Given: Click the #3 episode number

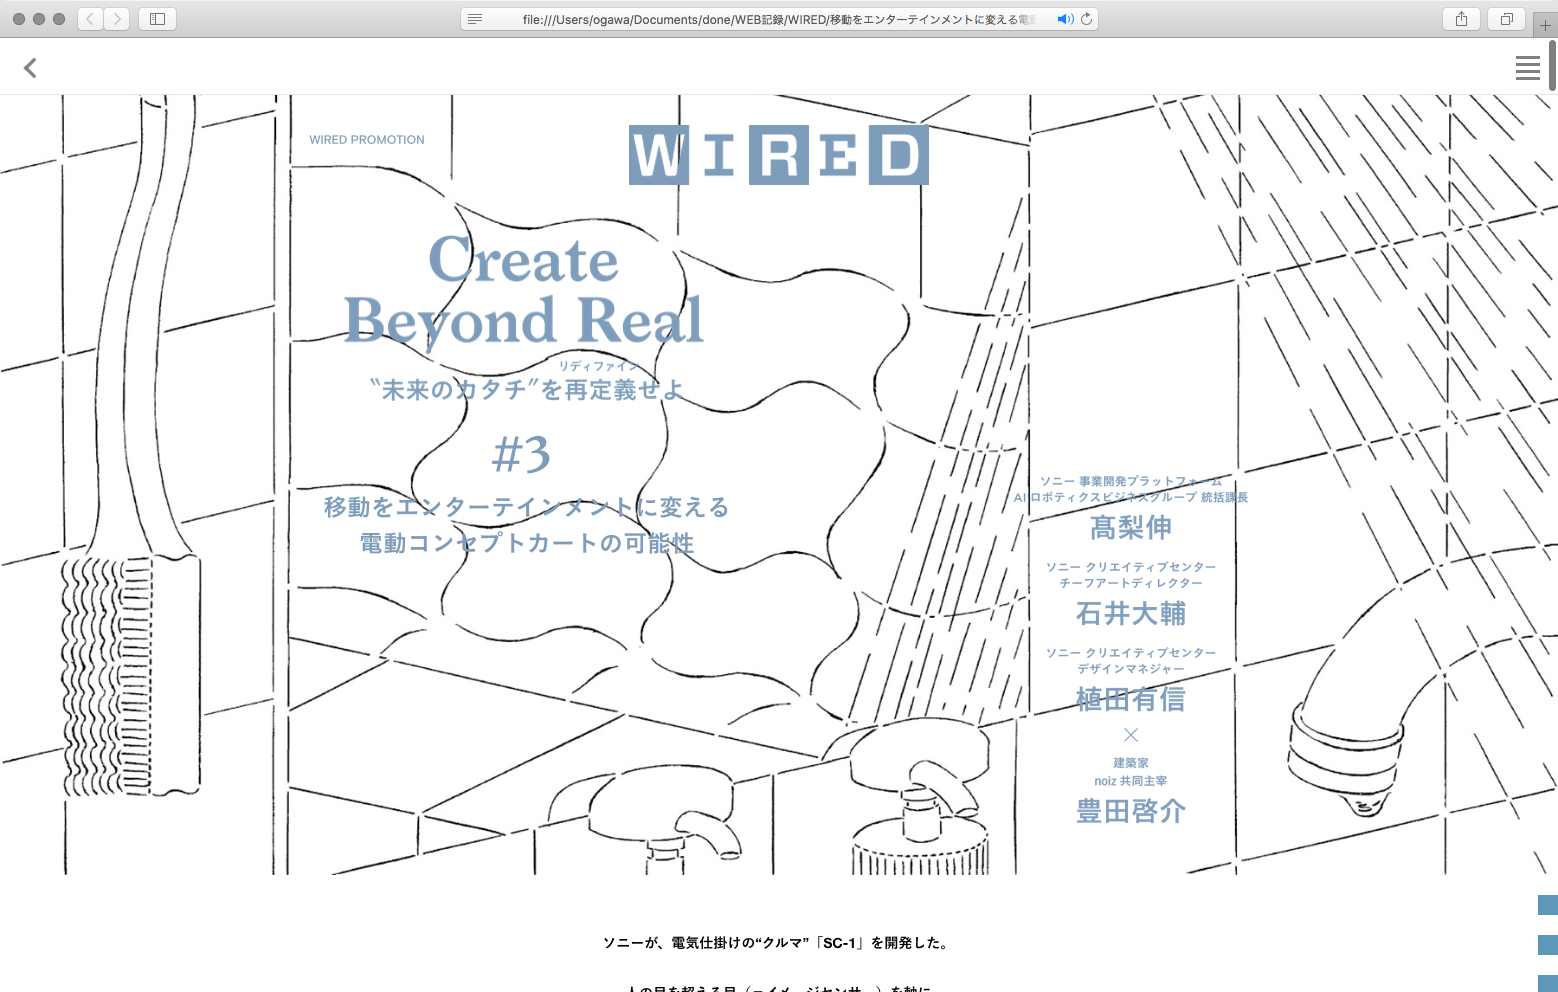Looking at the screenshot, I should click(521, 454).
